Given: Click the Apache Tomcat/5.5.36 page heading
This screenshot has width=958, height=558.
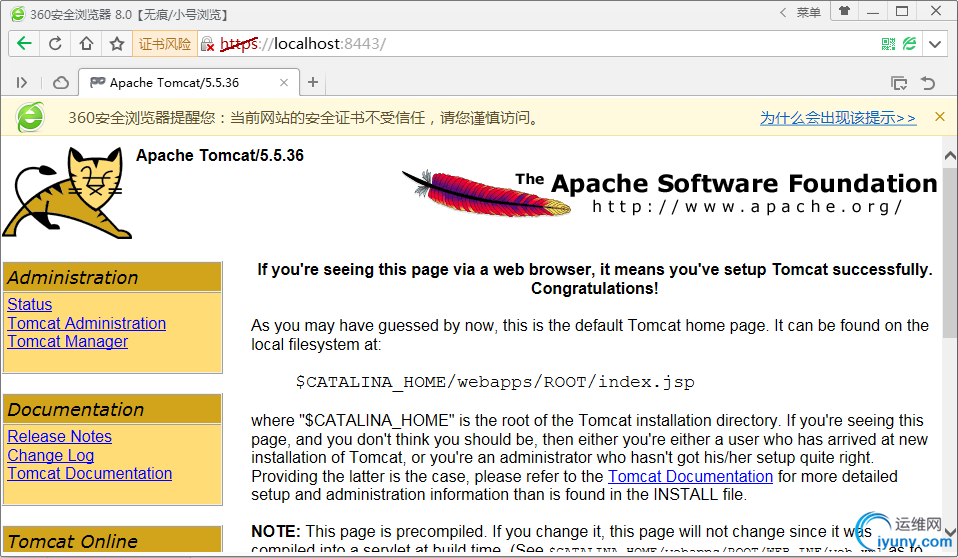Looking at the screenshot, I should pos(220,155).
